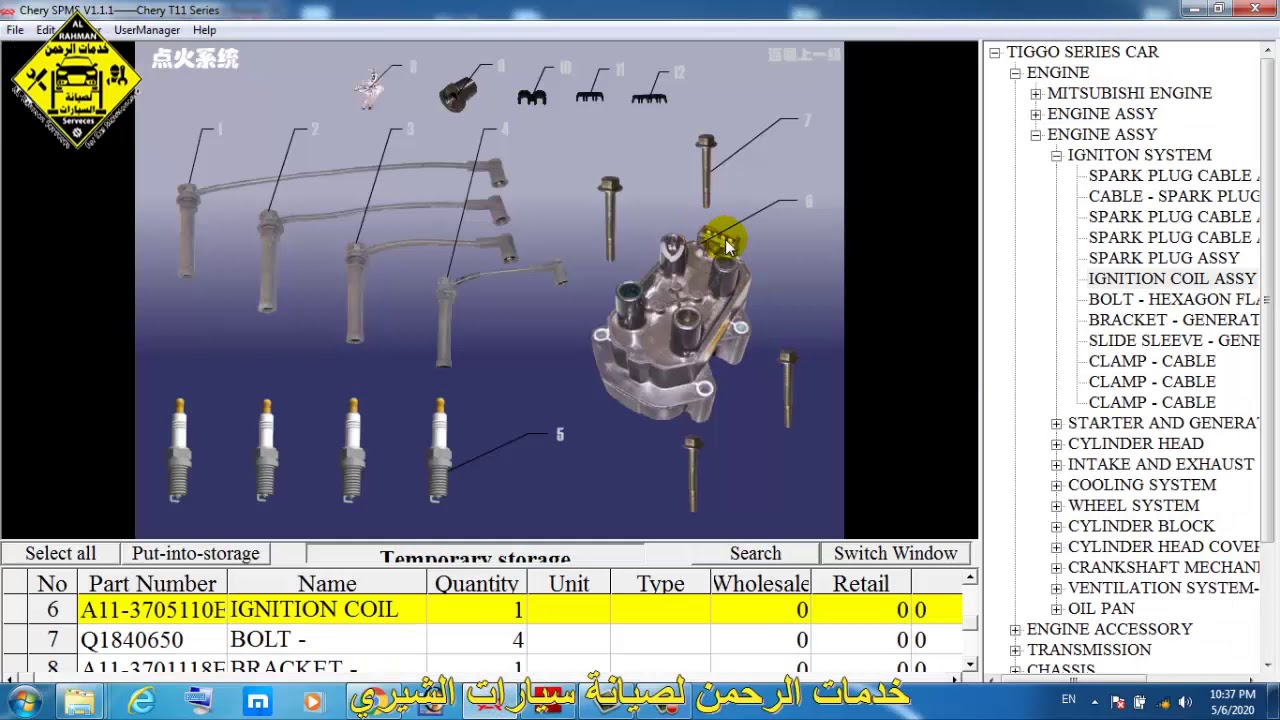Expand the ENGINE ACCESSORY node
This screenshot has height=720, width=1280.
click(x=1015, y=629)
